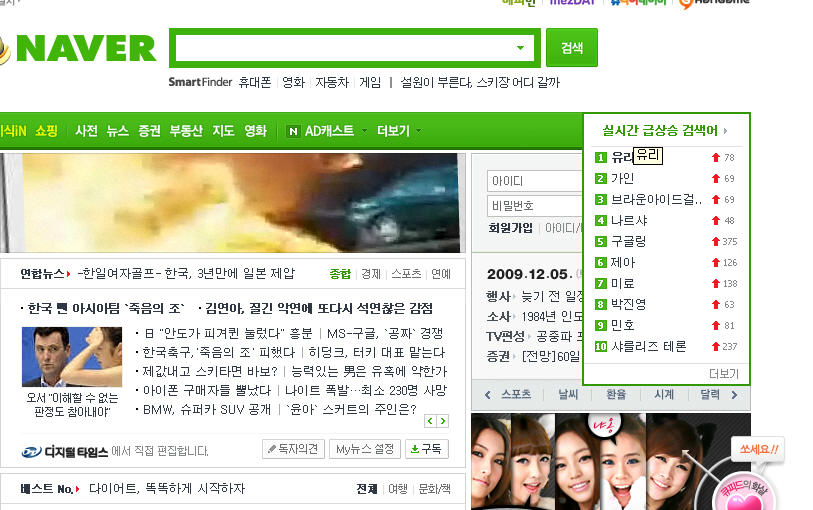The width and height of the screenshot is (813, 510).
Task: Switch news to the 종합 tab
Action: click(x=340, y=274)
